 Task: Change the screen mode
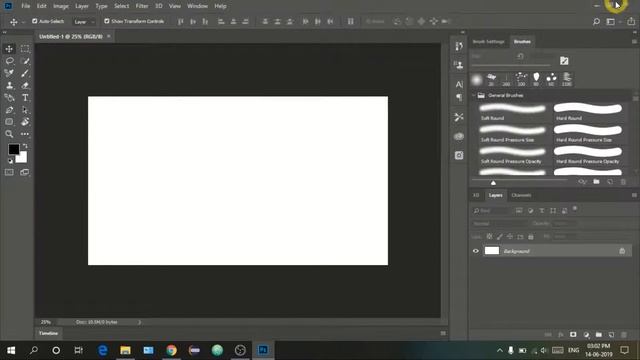(x=25, y=172)
